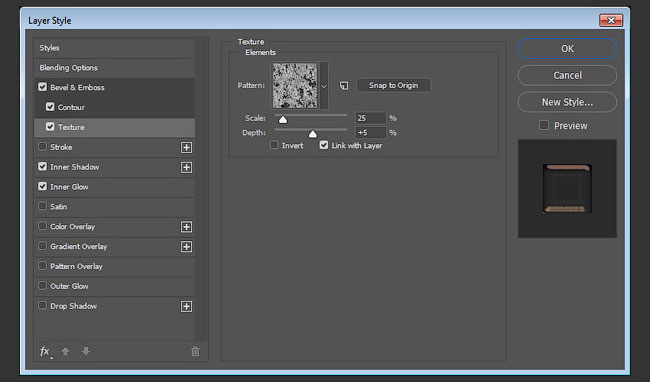Add another Stroke effect with plus icon
The image size is (650, 382).
pos(187,147)
